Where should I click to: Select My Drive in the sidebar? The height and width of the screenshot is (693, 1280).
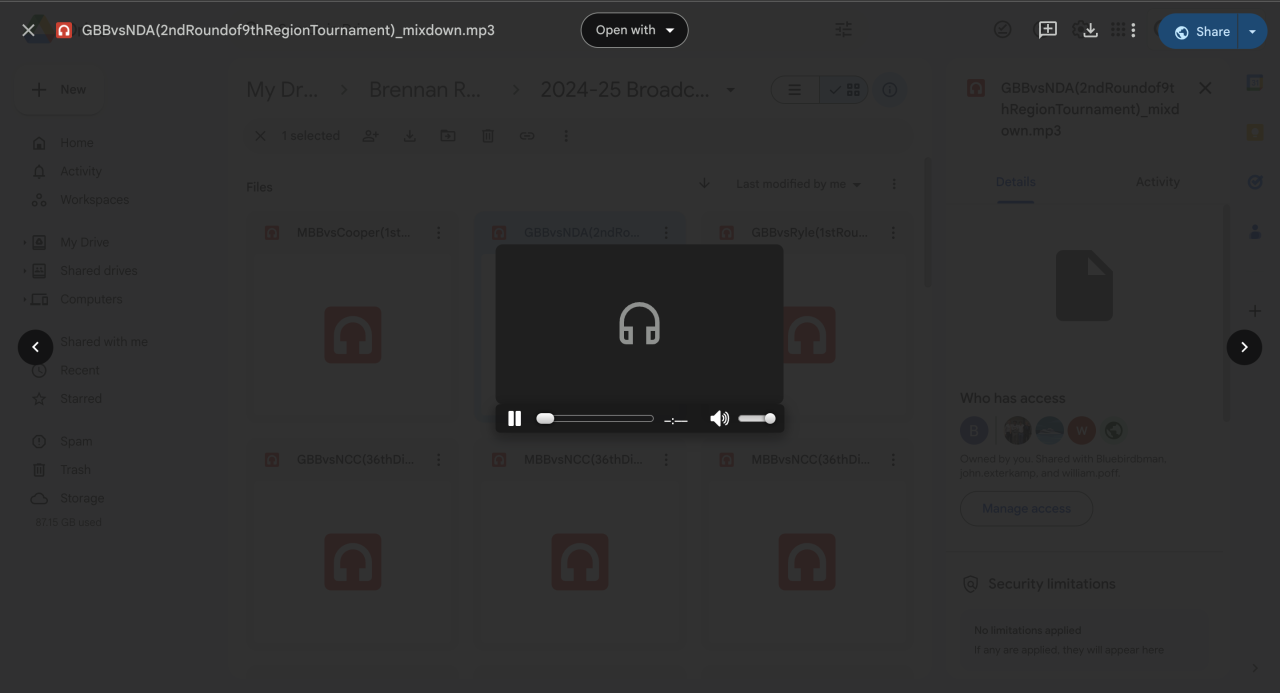click(x=85, y=242)
